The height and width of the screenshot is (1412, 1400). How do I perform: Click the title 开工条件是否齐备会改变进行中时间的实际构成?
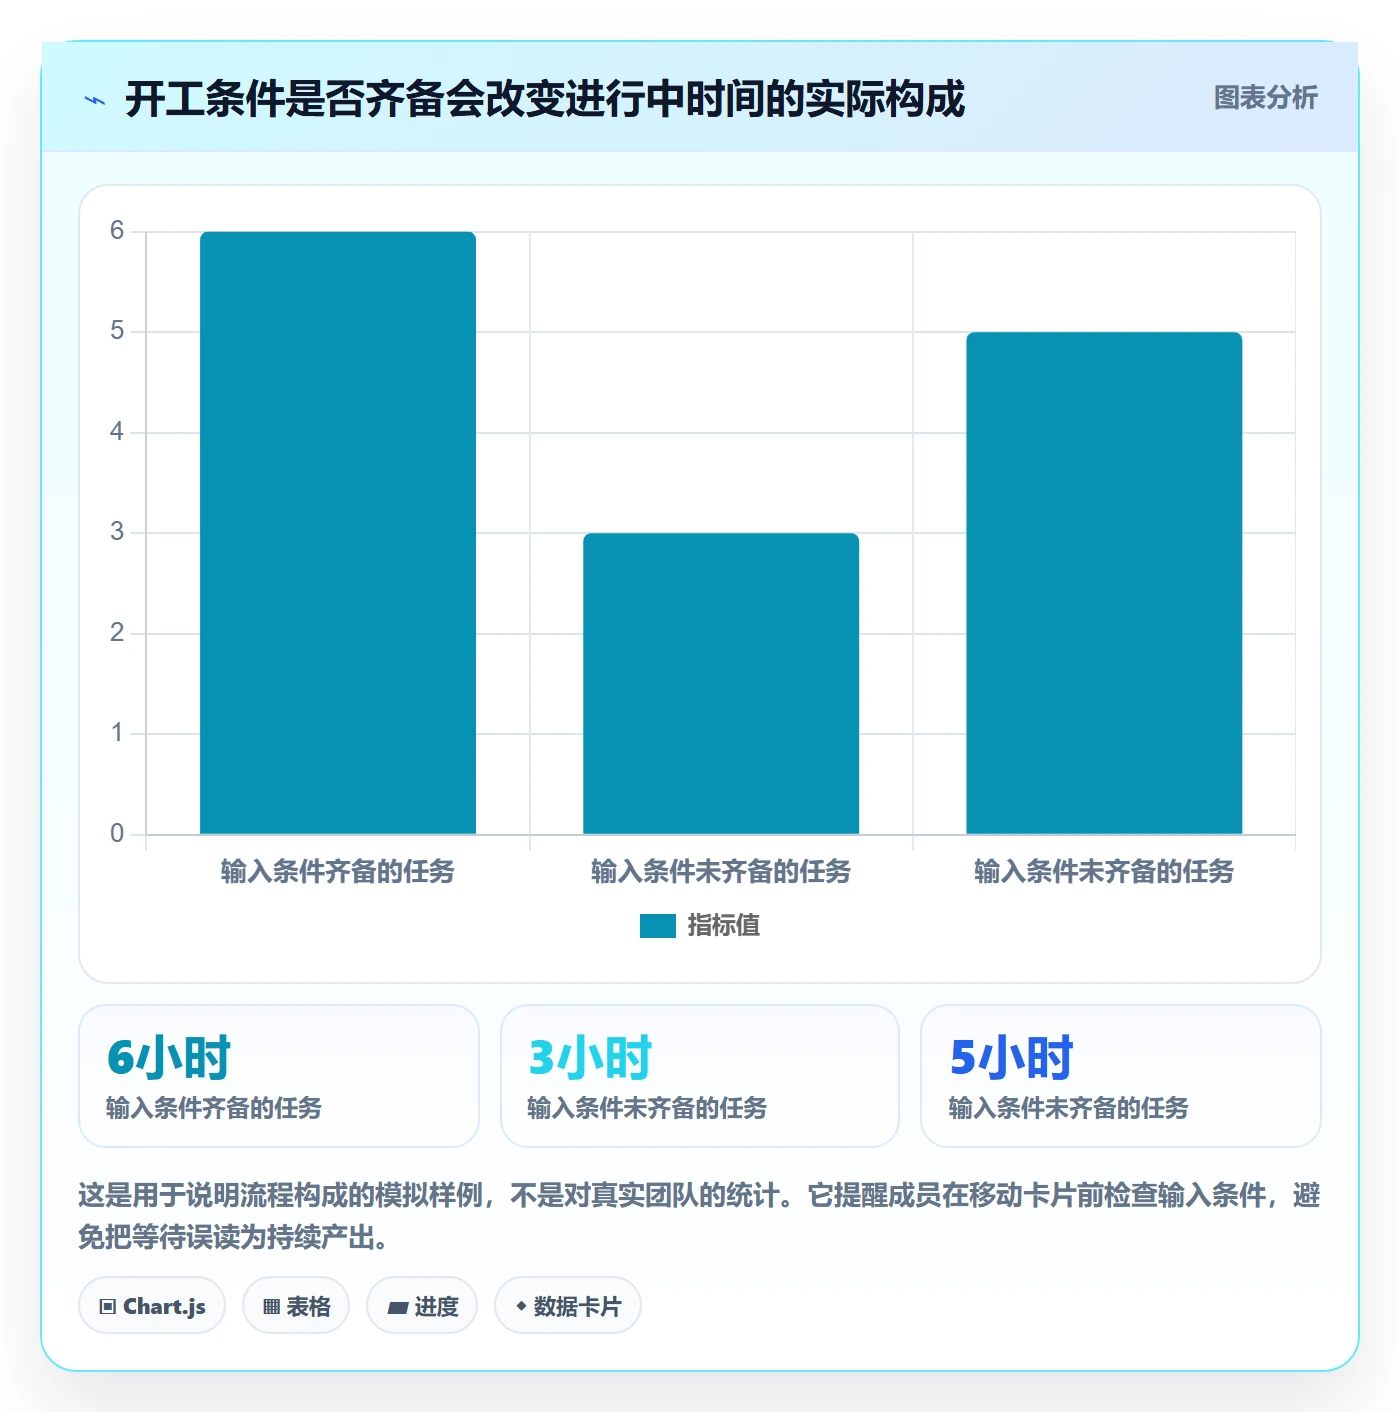pos(545,99)
